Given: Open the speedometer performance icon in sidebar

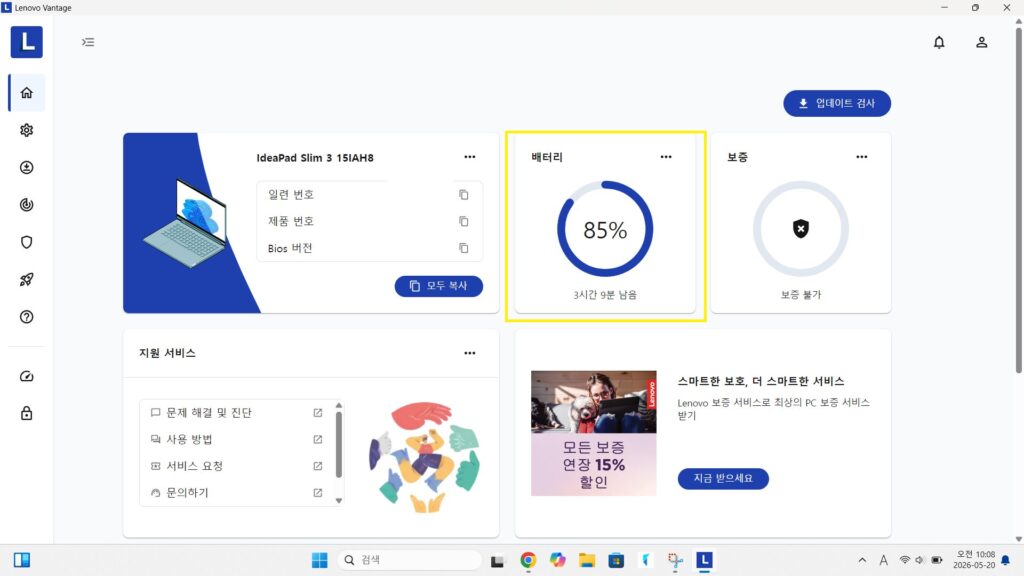Looking at the screenshot, I should tap(27, 376).
